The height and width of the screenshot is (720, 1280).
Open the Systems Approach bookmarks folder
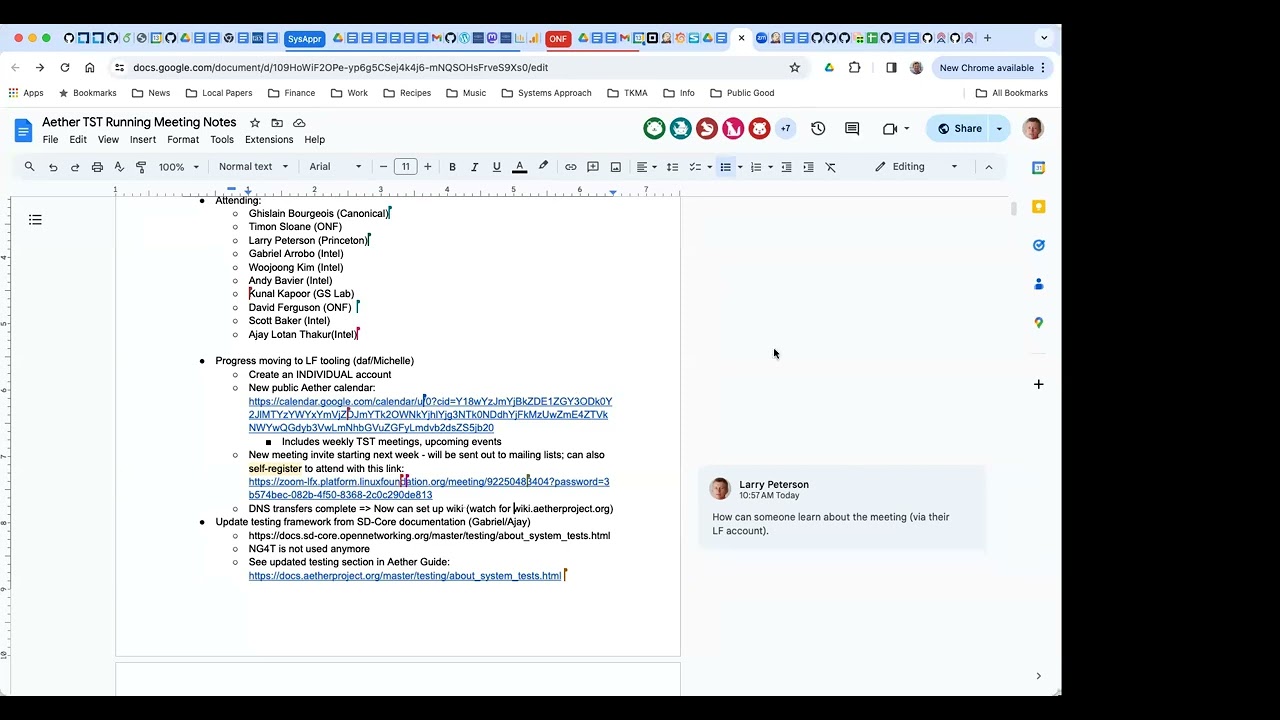(x=546, y=93)
